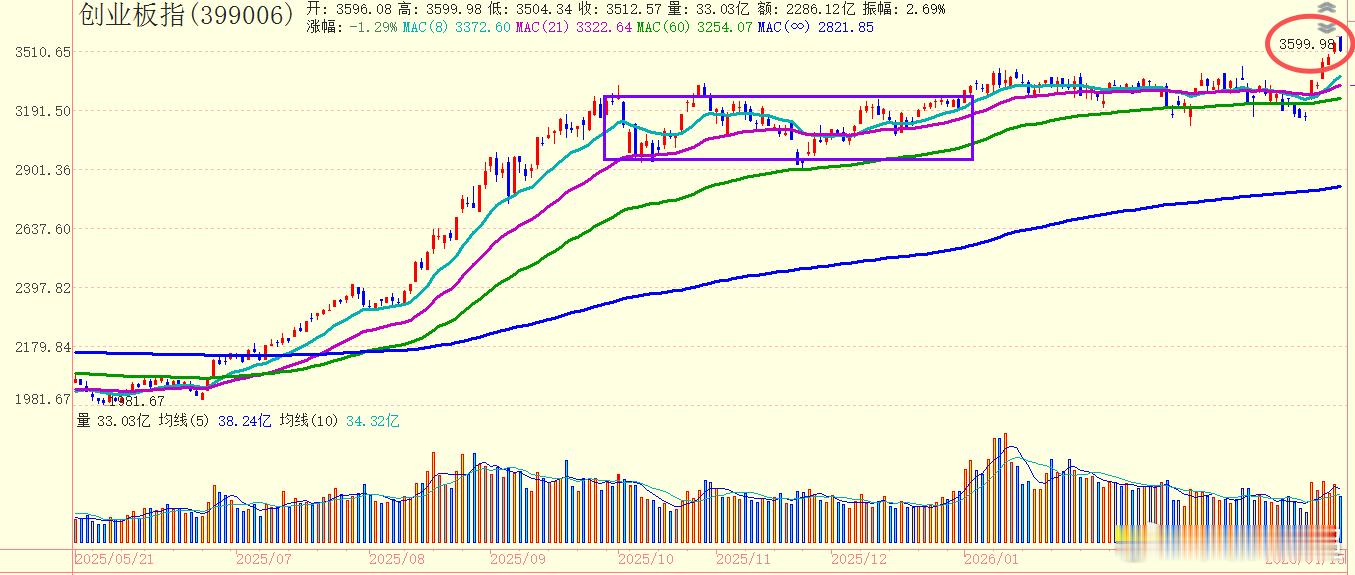Click the 2025/07 date marker
Screen dimensions: 1355x575
coord(263,558)
